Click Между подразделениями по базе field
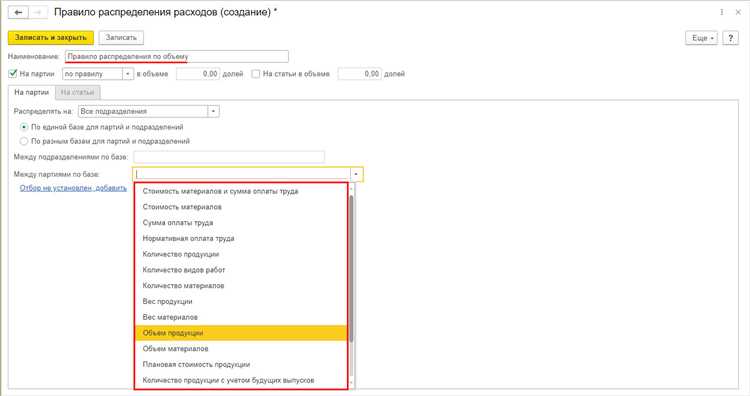This screenshot has width=750, height=396. 229,157
